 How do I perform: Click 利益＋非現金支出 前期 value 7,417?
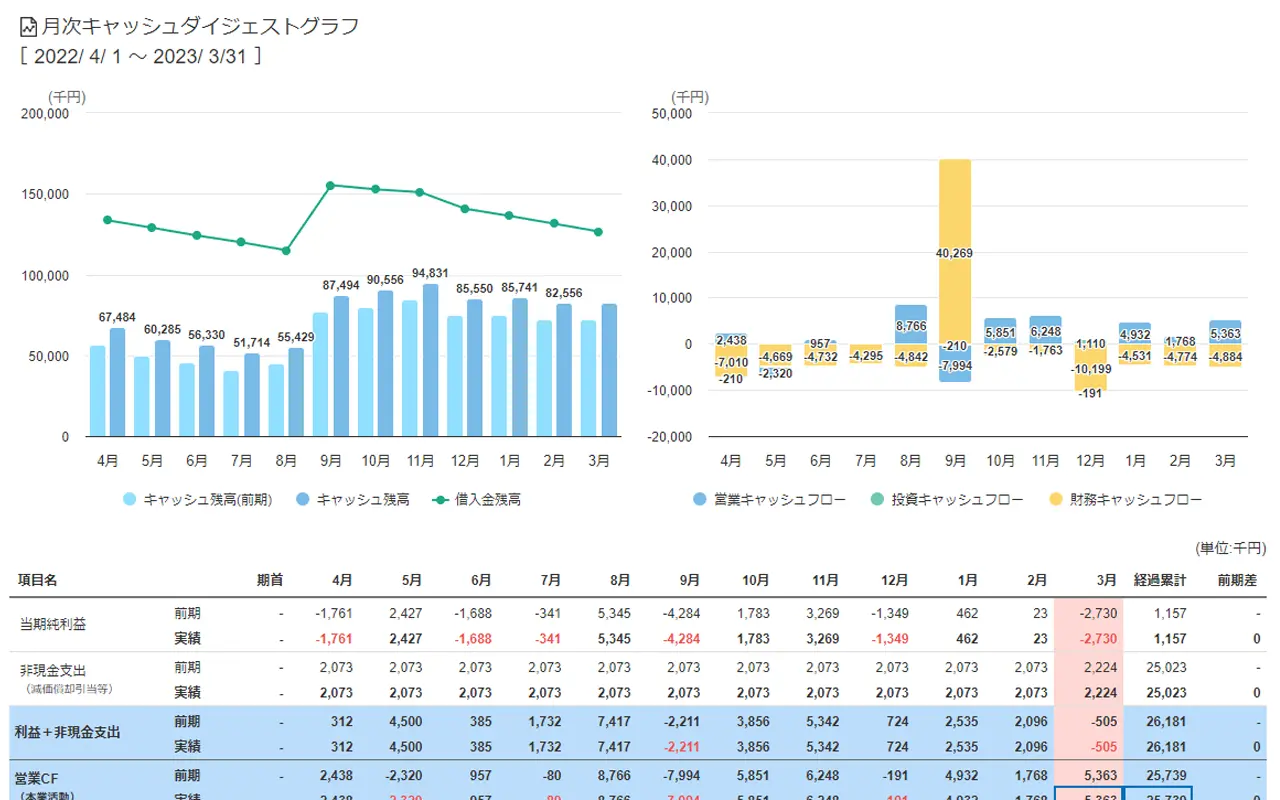[614, 721]
